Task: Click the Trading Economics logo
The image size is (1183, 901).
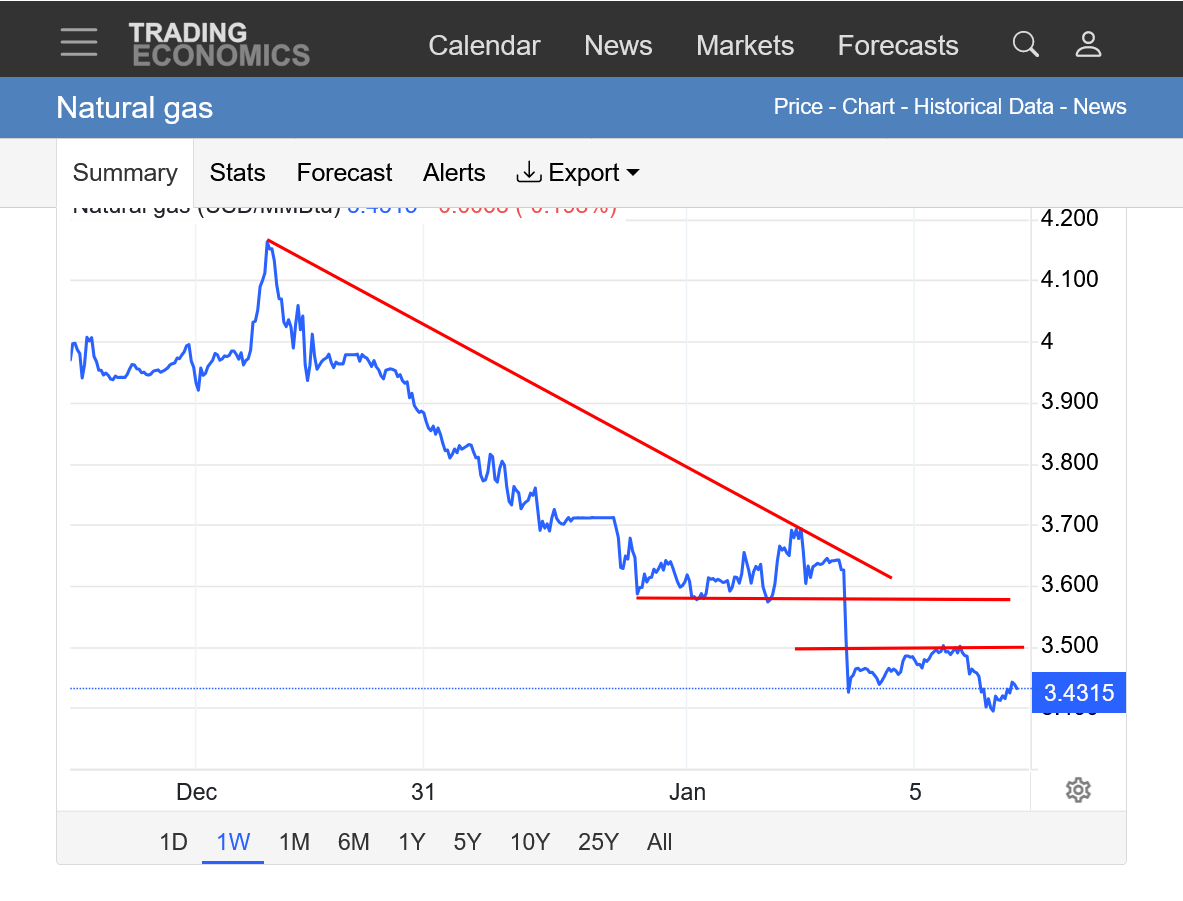Action: point(218,44)
